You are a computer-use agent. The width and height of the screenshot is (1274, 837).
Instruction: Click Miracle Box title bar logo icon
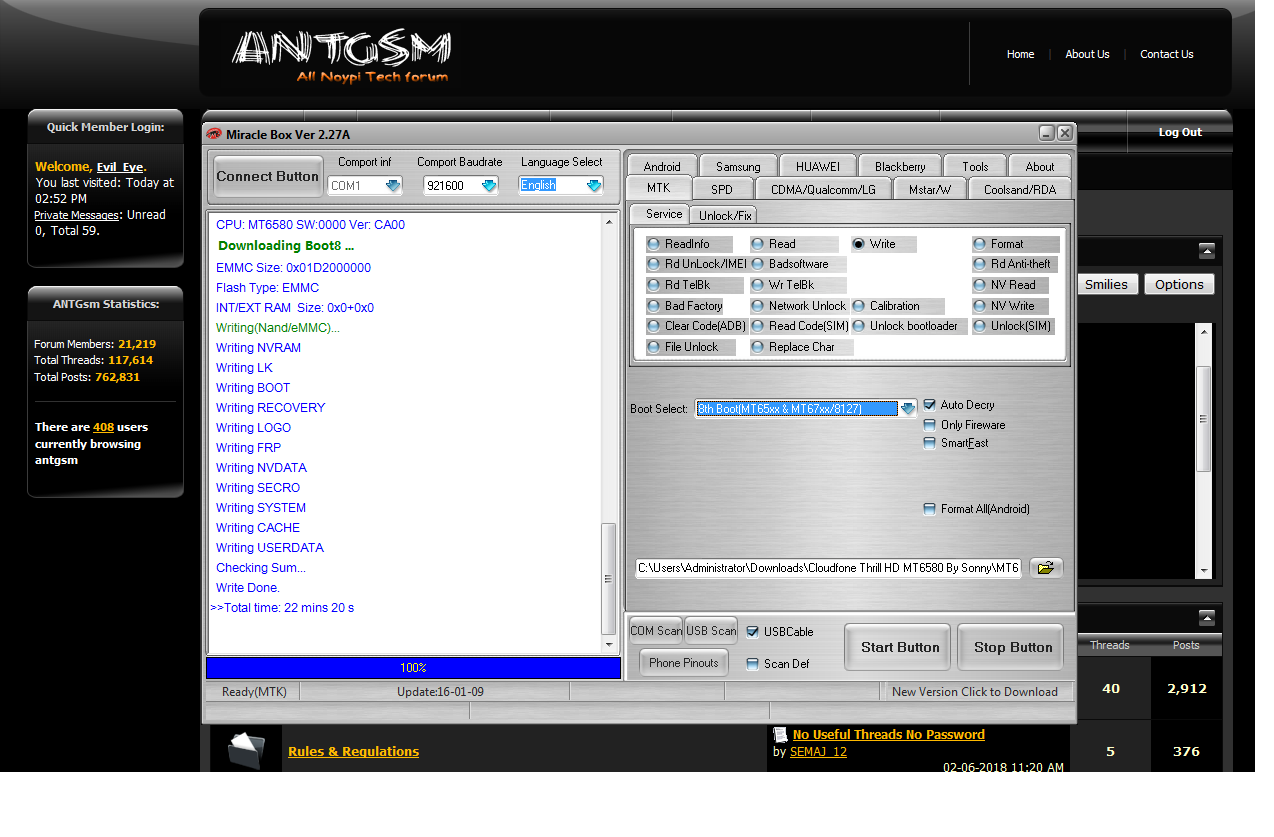point(214,134)
